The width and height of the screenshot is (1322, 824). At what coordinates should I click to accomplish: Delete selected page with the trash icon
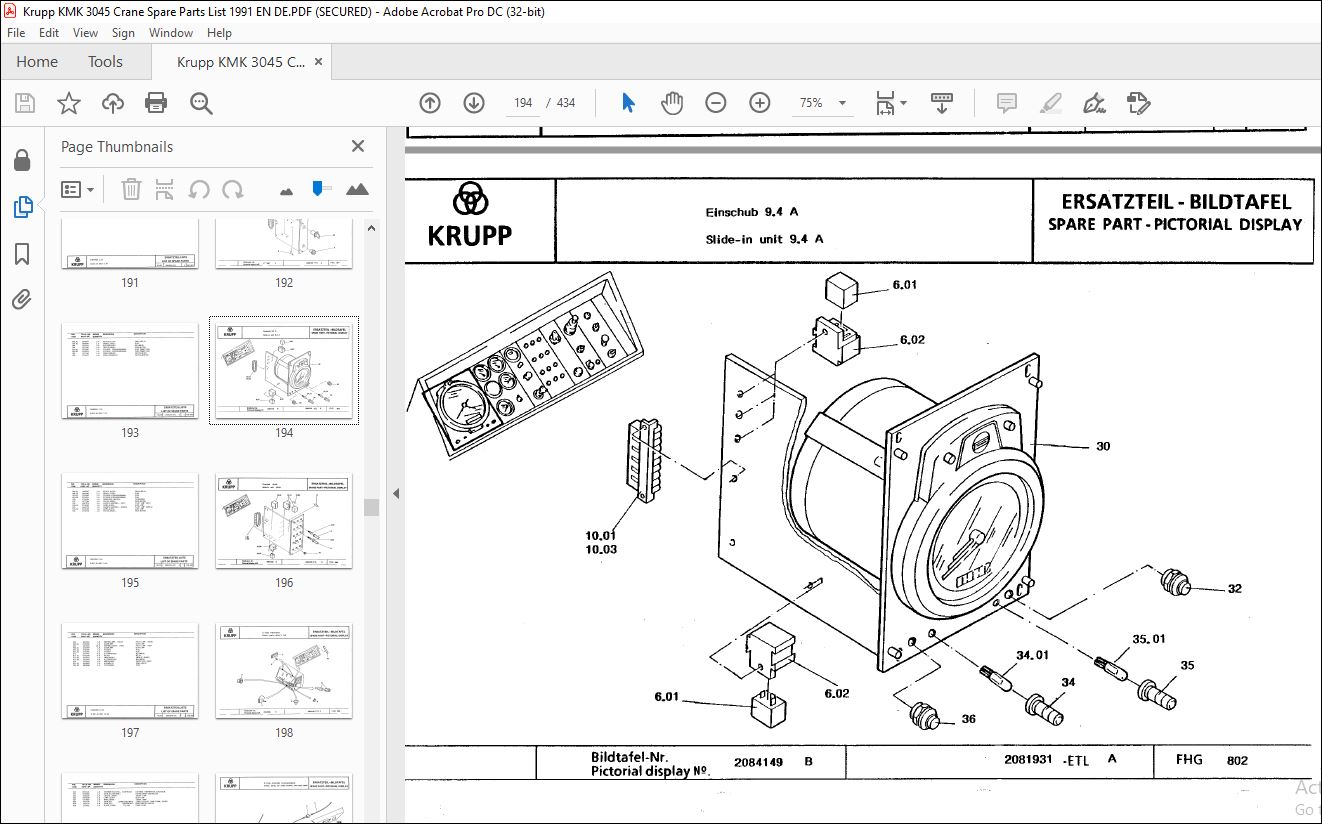131,189
